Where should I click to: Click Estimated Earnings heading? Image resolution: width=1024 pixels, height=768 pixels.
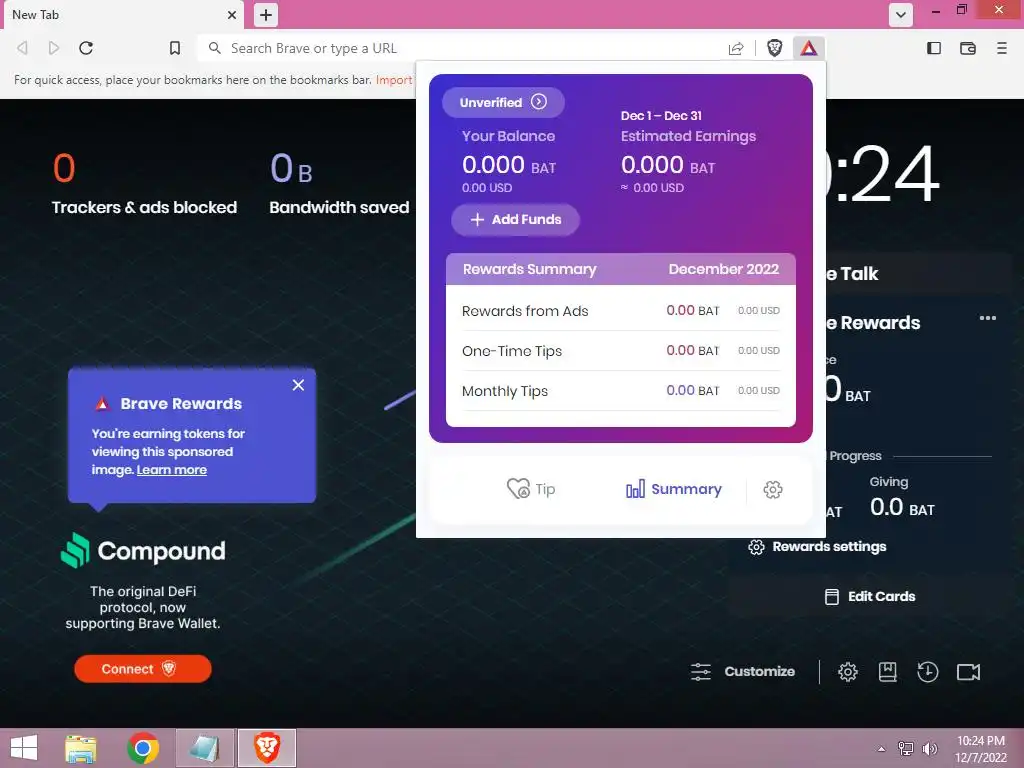click(x=688, y=136)
